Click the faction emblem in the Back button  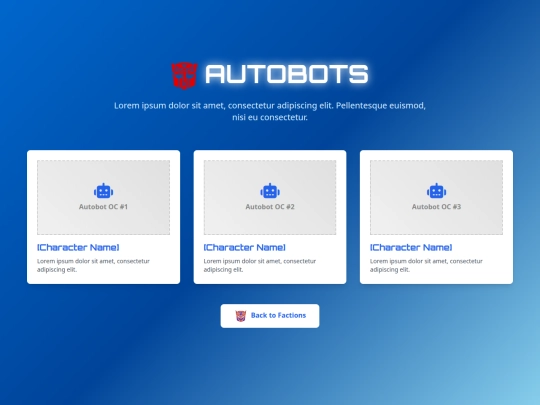coord(241,316)
